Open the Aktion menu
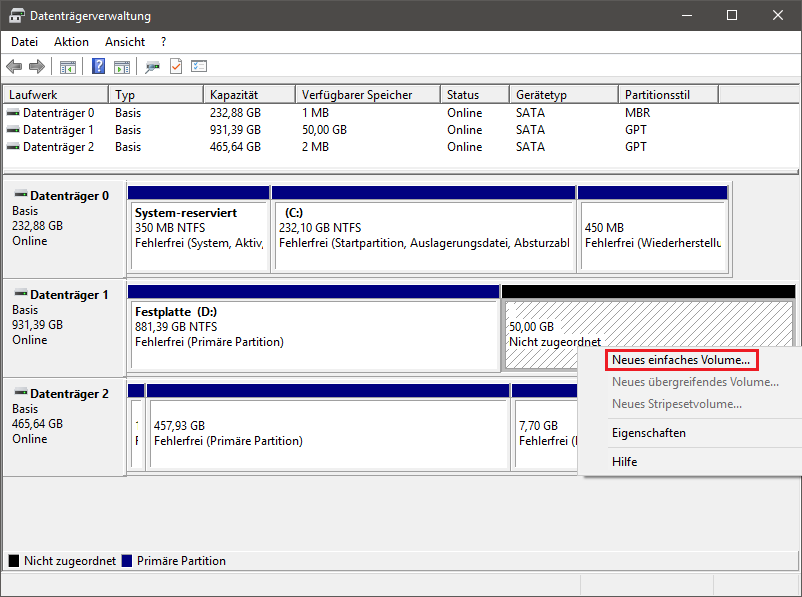The height and width of the screenshot is (597, 802). tap(71, 42)
